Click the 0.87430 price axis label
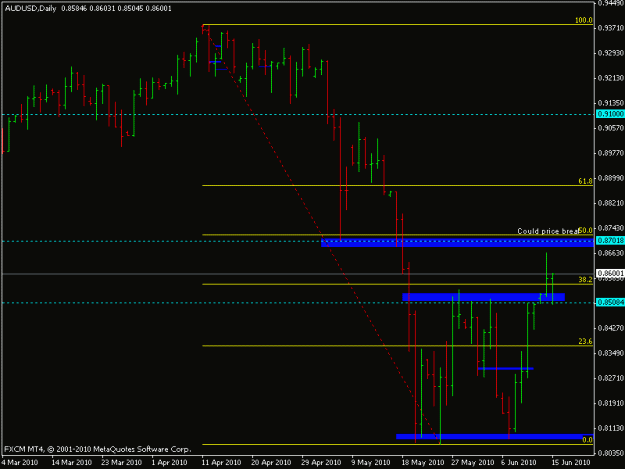The height and width of the screenshot is (469, 625). click(x=611, y=228)
